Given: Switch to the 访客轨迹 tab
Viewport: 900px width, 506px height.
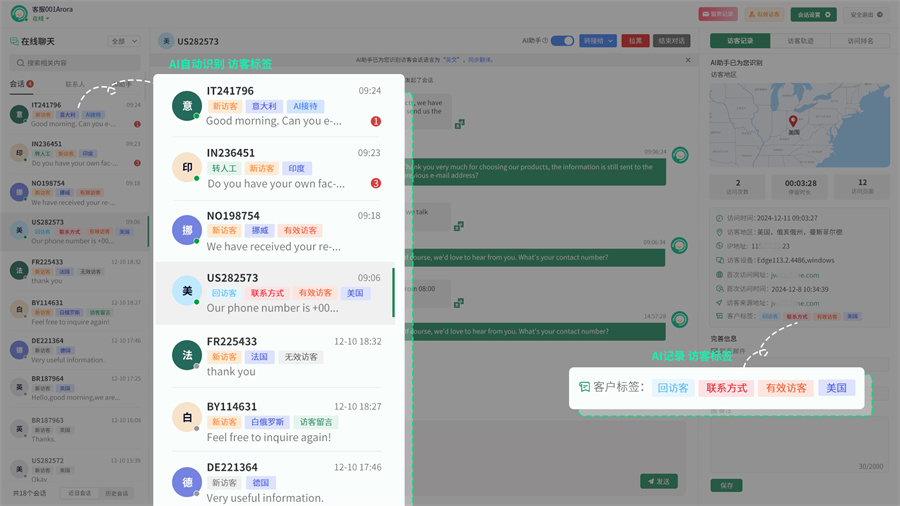Looking at the screenshot, I should (x=800, y=41).
